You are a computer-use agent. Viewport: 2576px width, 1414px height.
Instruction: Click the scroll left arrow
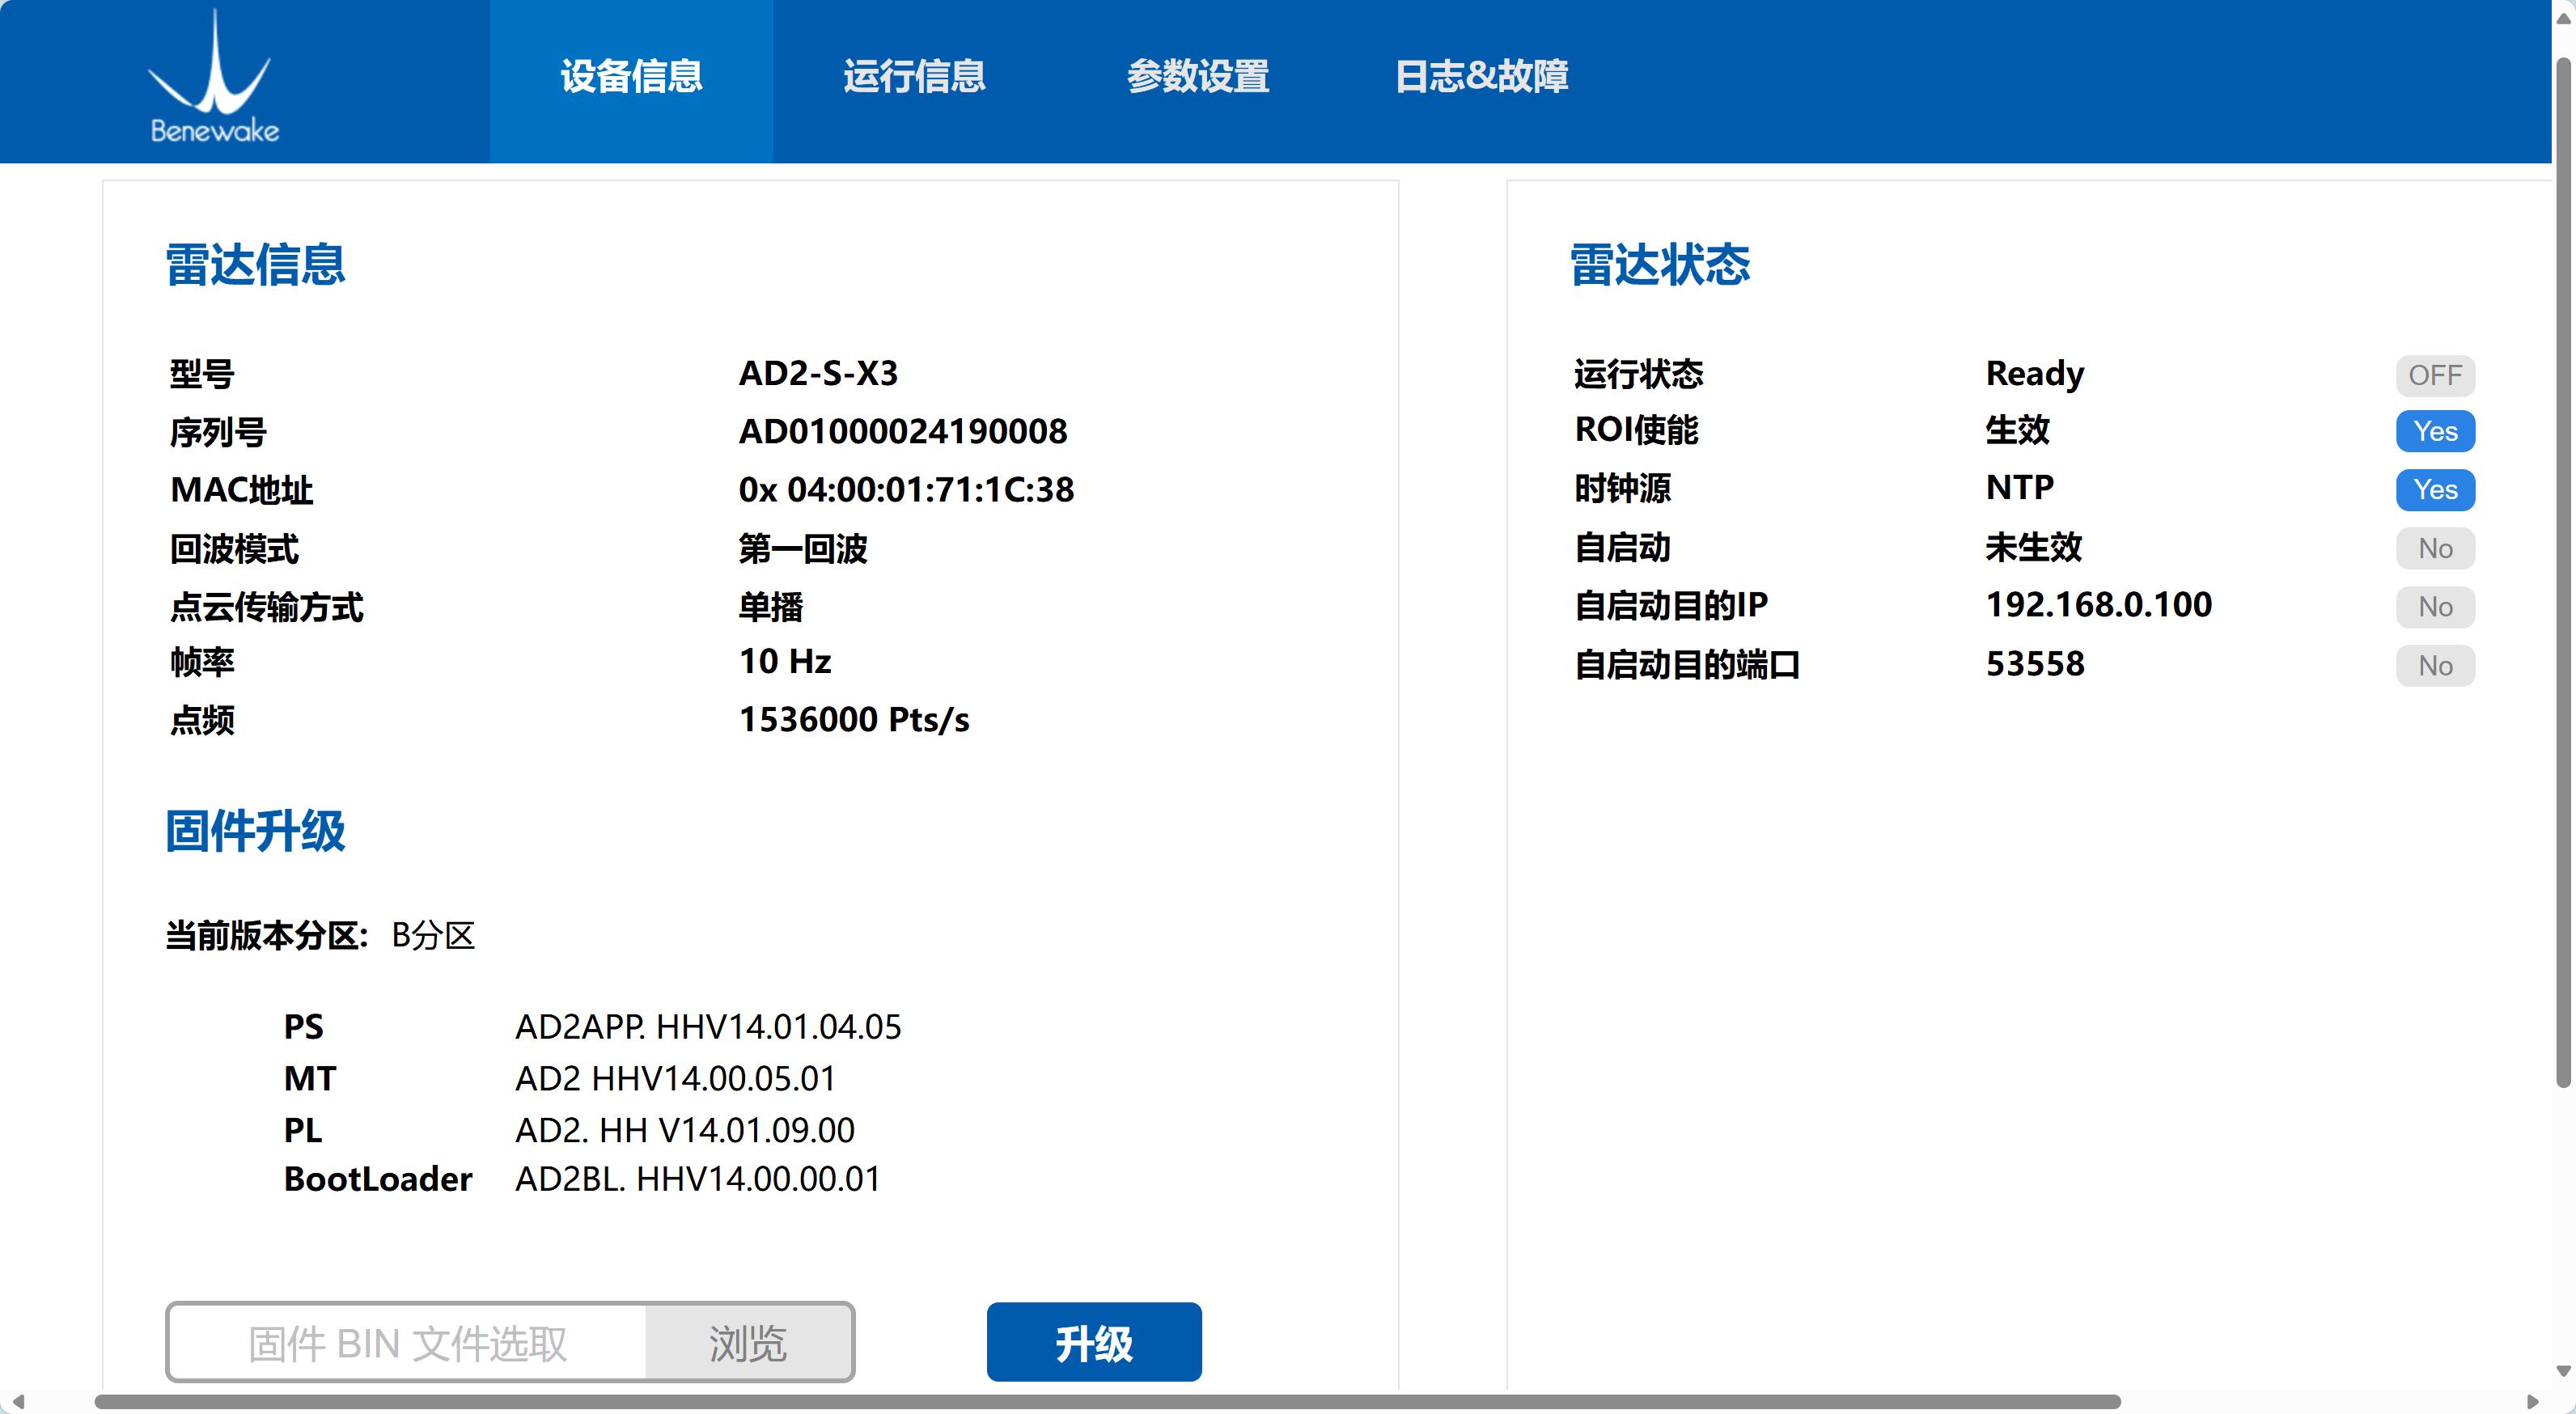[x=17, y=1402]
